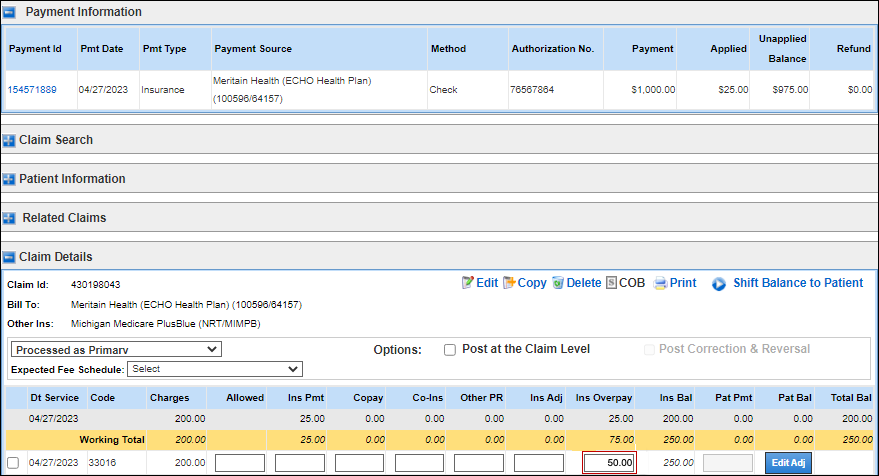
Task: Open the Processed as Primary dropdown
Action: pos(115,349)
